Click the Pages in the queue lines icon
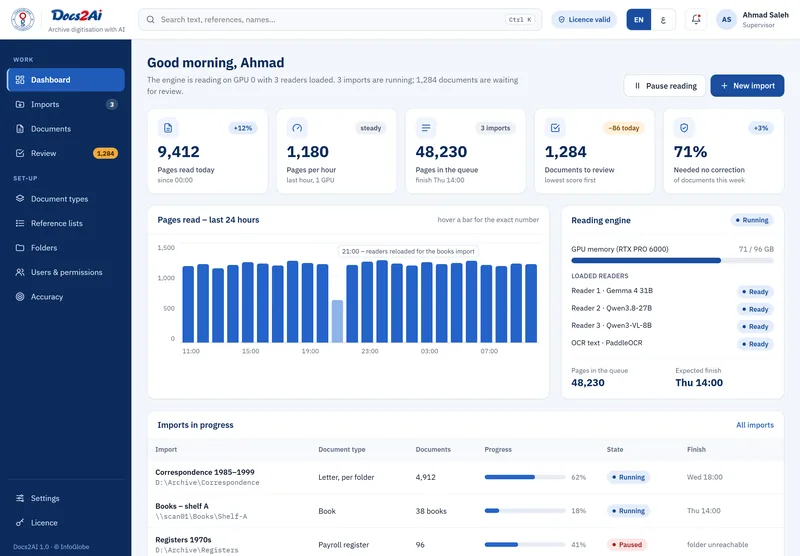This screenshot has width=800, height=556. point(426,128)
